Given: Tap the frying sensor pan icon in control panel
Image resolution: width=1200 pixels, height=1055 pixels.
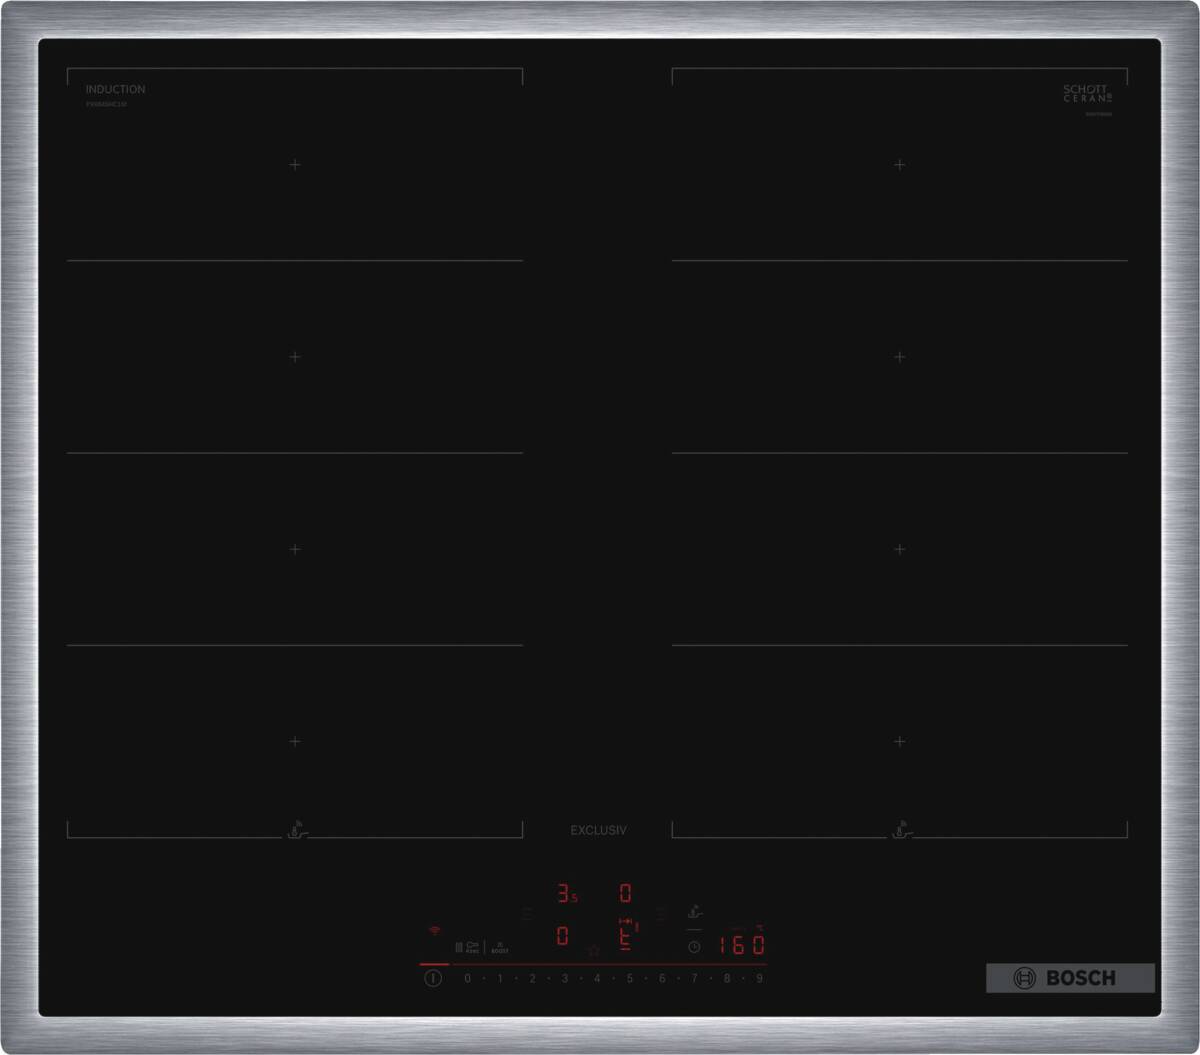Looking at the screenshot, I should click(694, 912).
